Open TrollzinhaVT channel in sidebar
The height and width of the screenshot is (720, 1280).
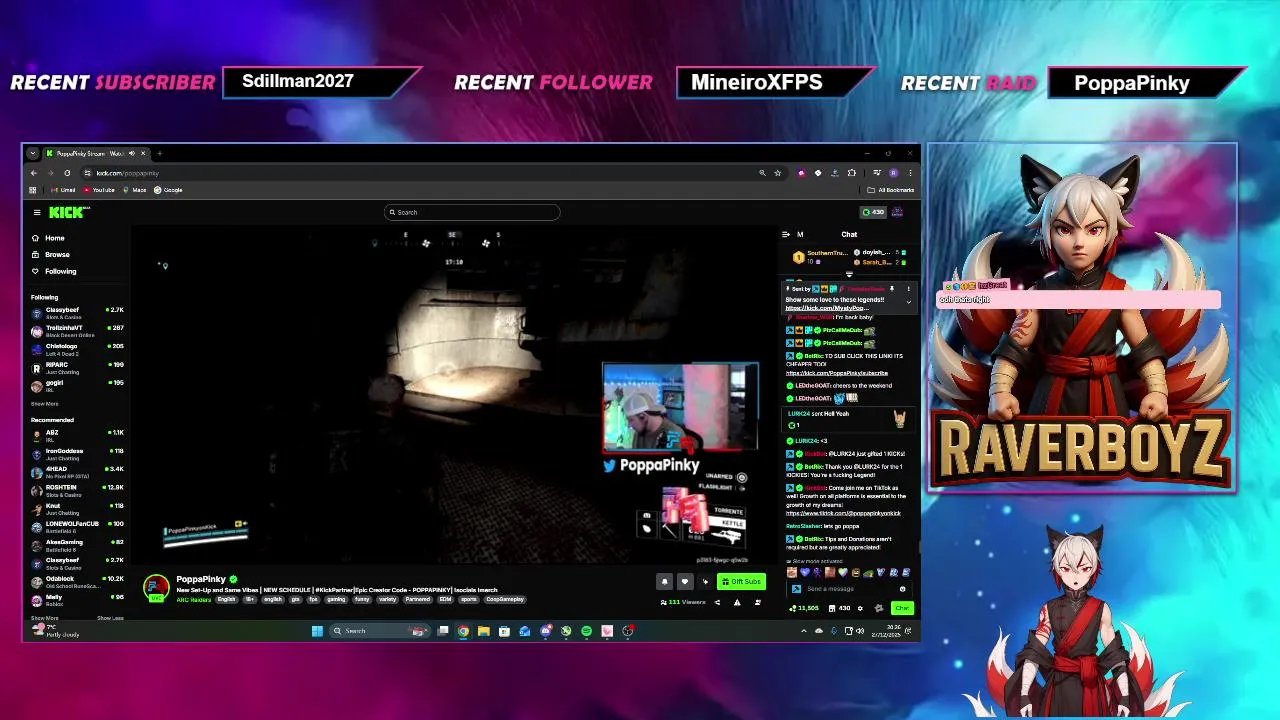77,330
